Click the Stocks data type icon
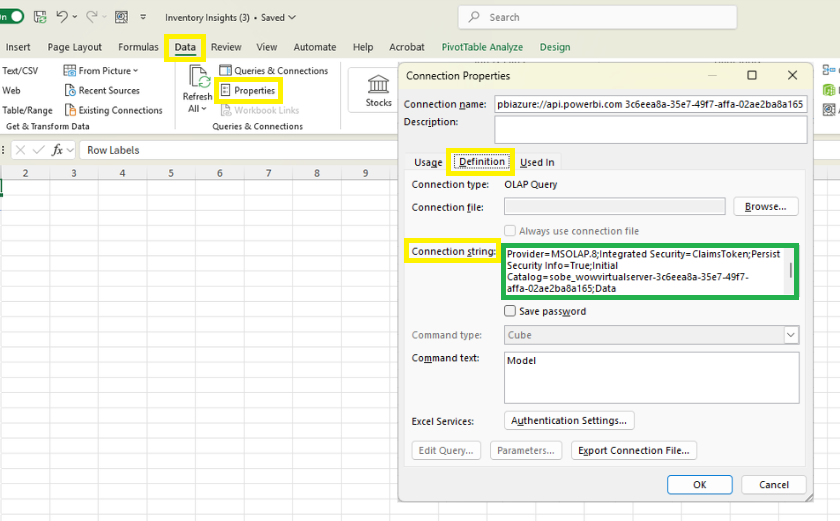Image resolution: width=840 pixels, height=521 pixels. point(378,88)
